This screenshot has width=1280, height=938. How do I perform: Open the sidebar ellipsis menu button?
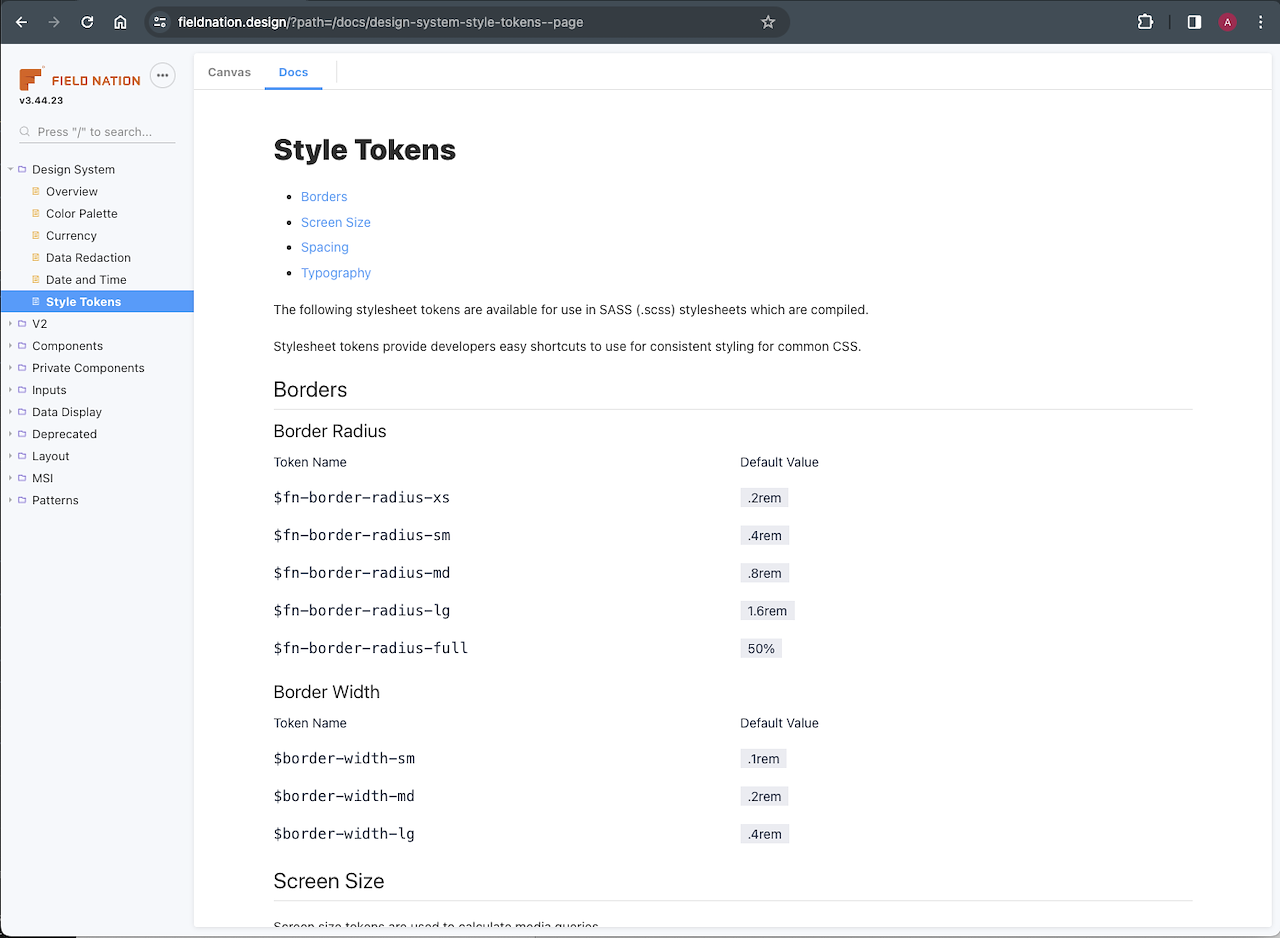click(x=162, y=75)
